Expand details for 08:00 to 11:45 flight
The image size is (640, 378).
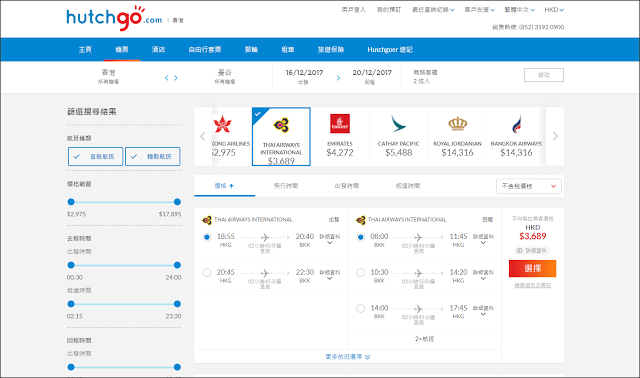483,239
